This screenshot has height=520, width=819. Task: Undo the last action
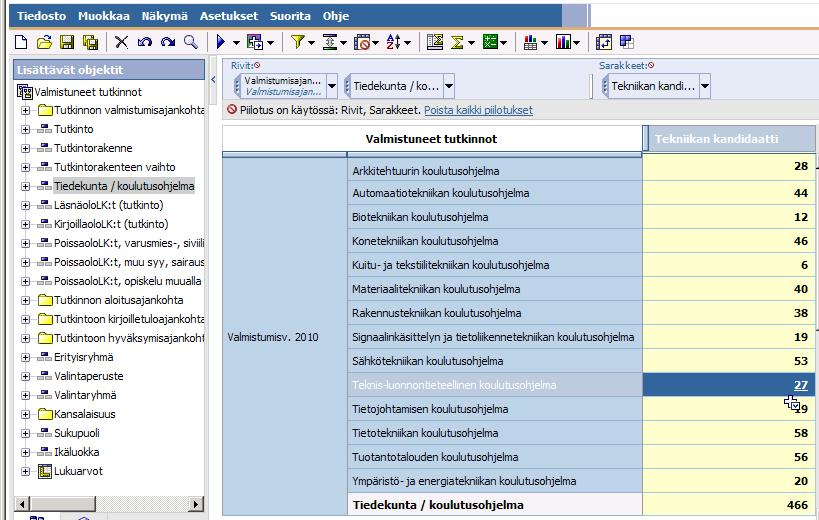point(145,42)
